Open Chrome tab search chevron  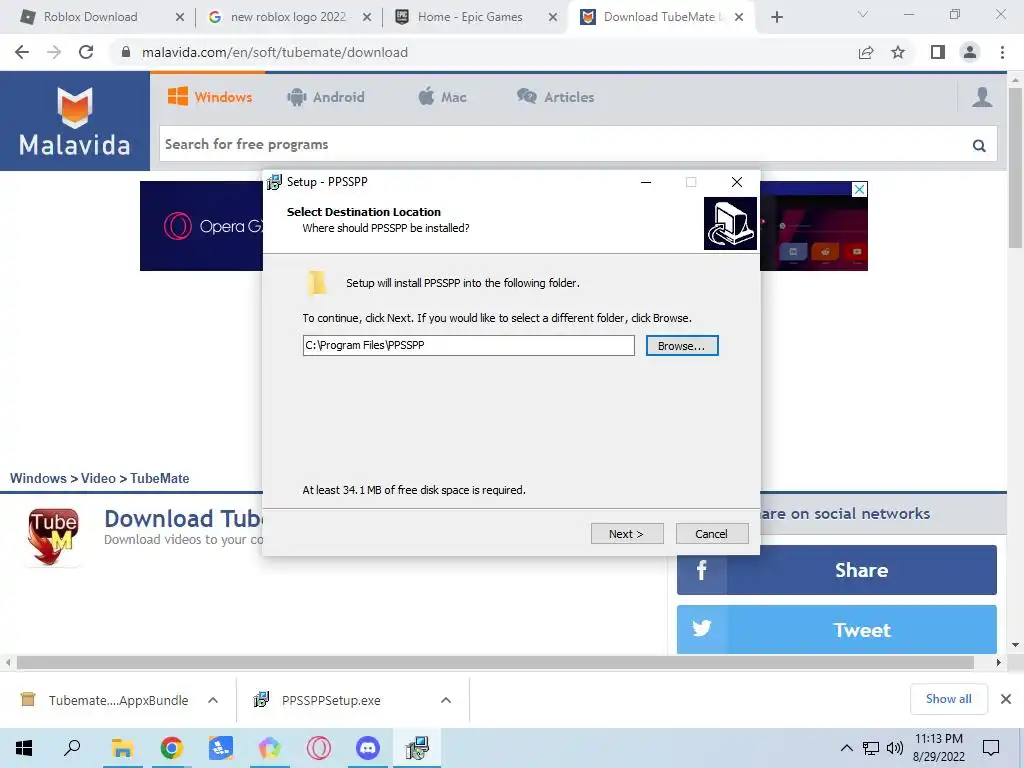pyautogui.click(x=863, y=14)
